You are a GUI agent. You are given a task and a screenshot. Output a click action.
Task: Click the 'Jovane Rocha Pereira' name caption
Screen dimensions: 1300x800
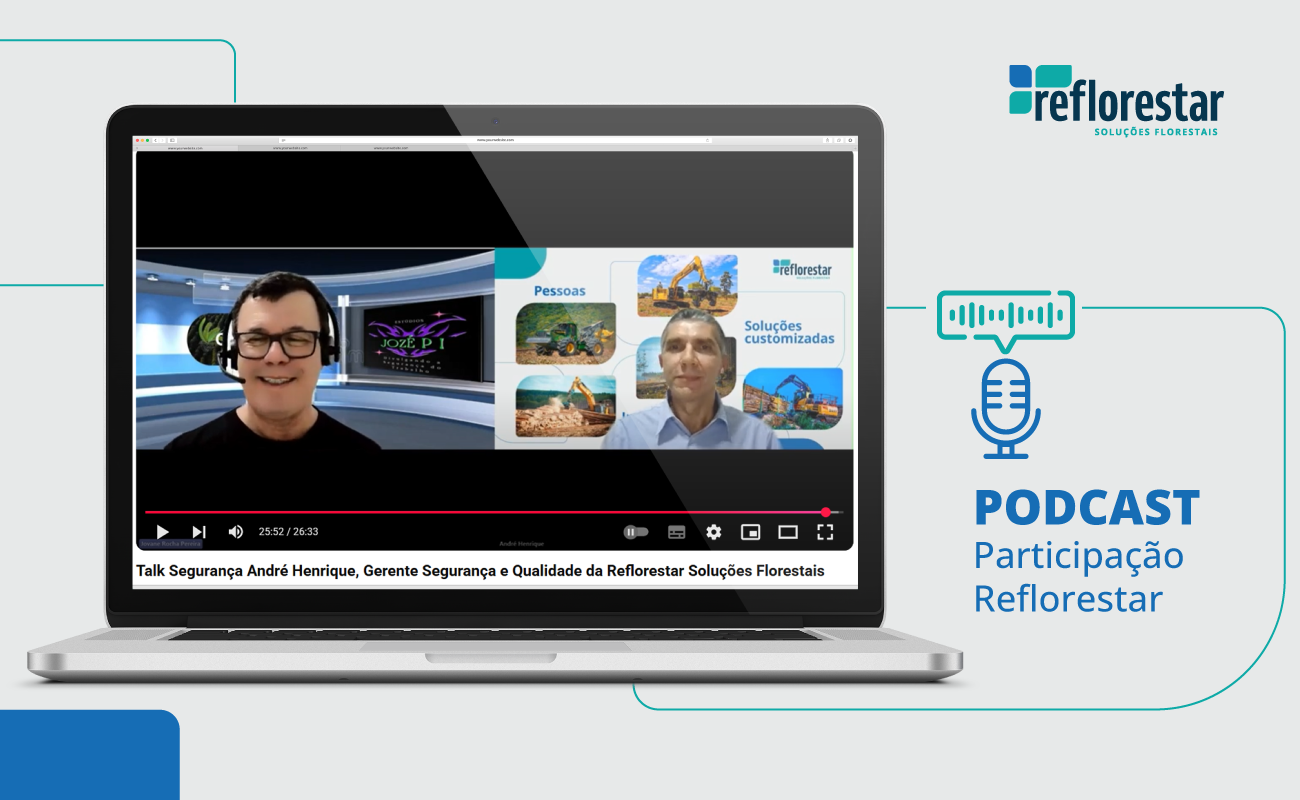[x=171, y=543]
